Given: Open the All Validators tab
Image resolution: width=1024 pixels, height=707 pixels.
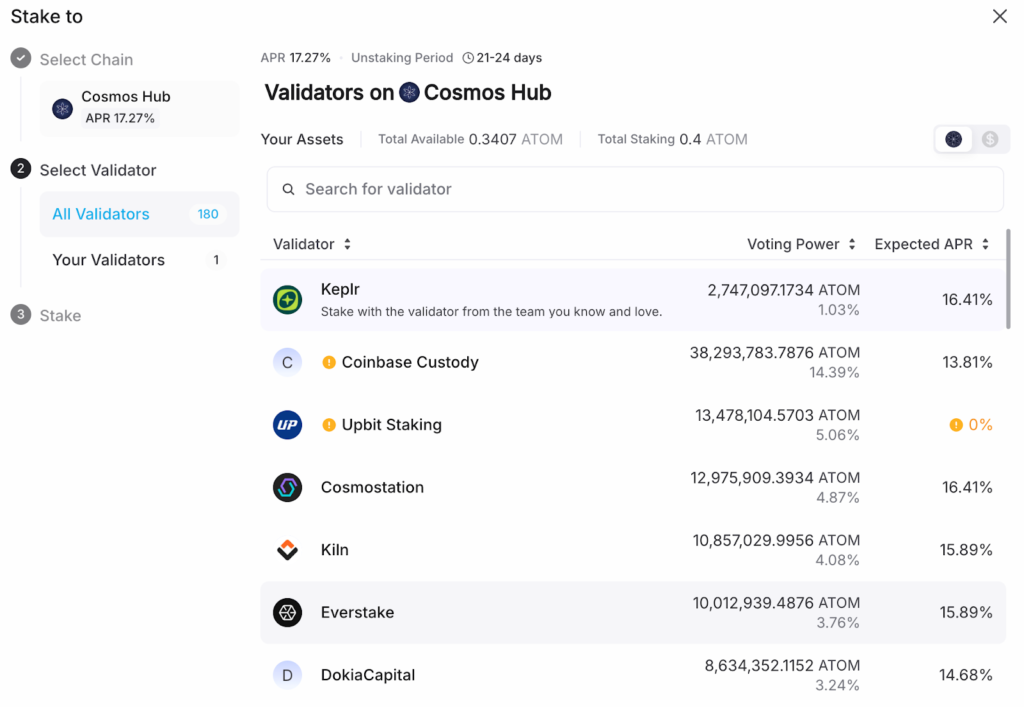Looking at the screenshot, I should [101, 214].
